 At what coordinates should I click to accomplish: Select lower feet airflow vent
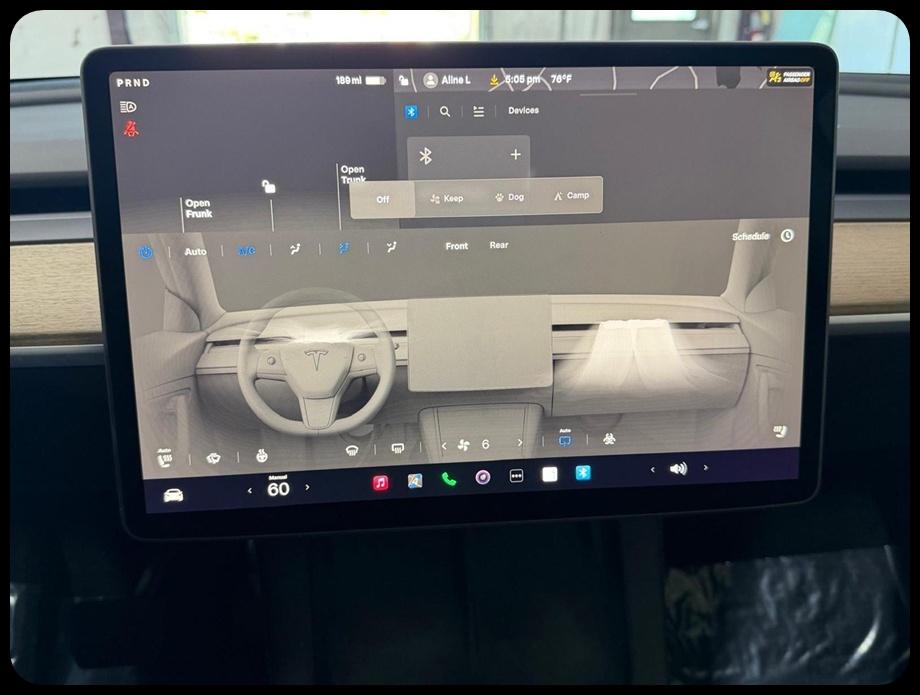(x=392, y=248)
